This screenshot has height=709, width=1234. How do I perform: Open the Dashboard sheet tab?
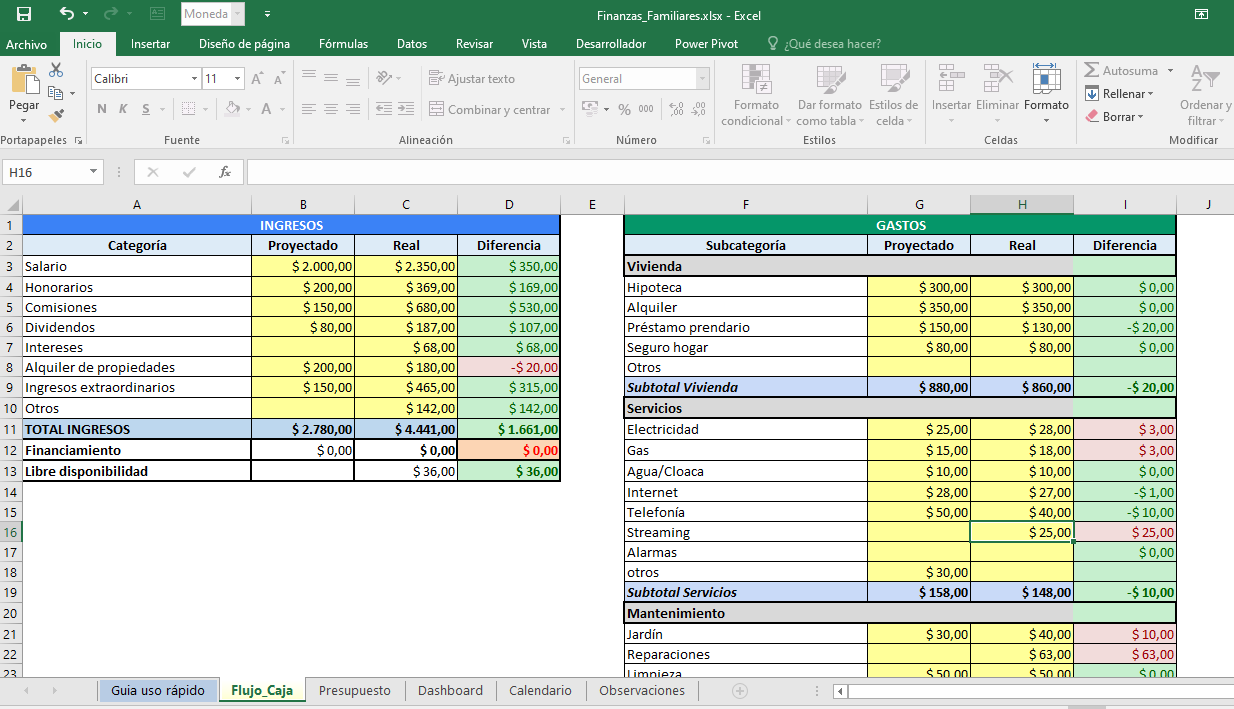point(450,691)
